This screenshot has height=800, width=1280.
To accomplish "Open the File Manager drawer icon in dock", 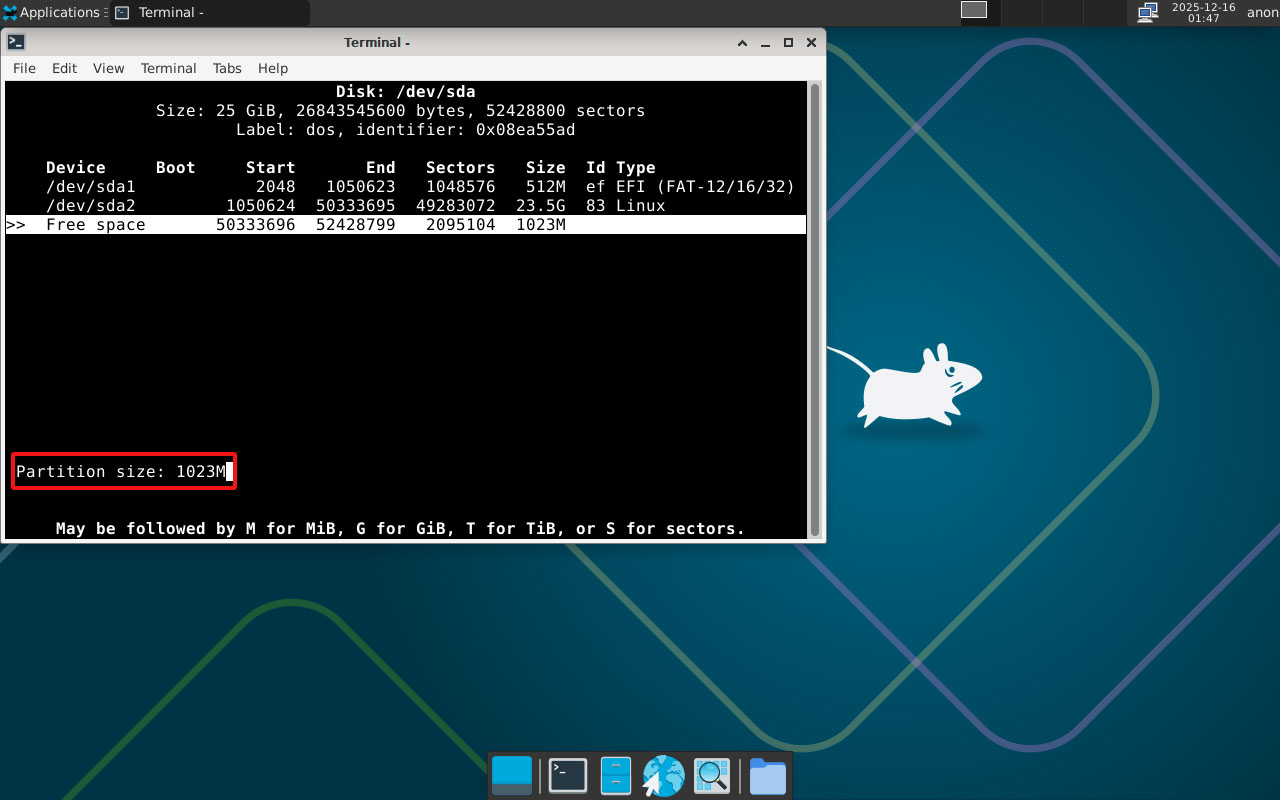I will tap(615, 775).
